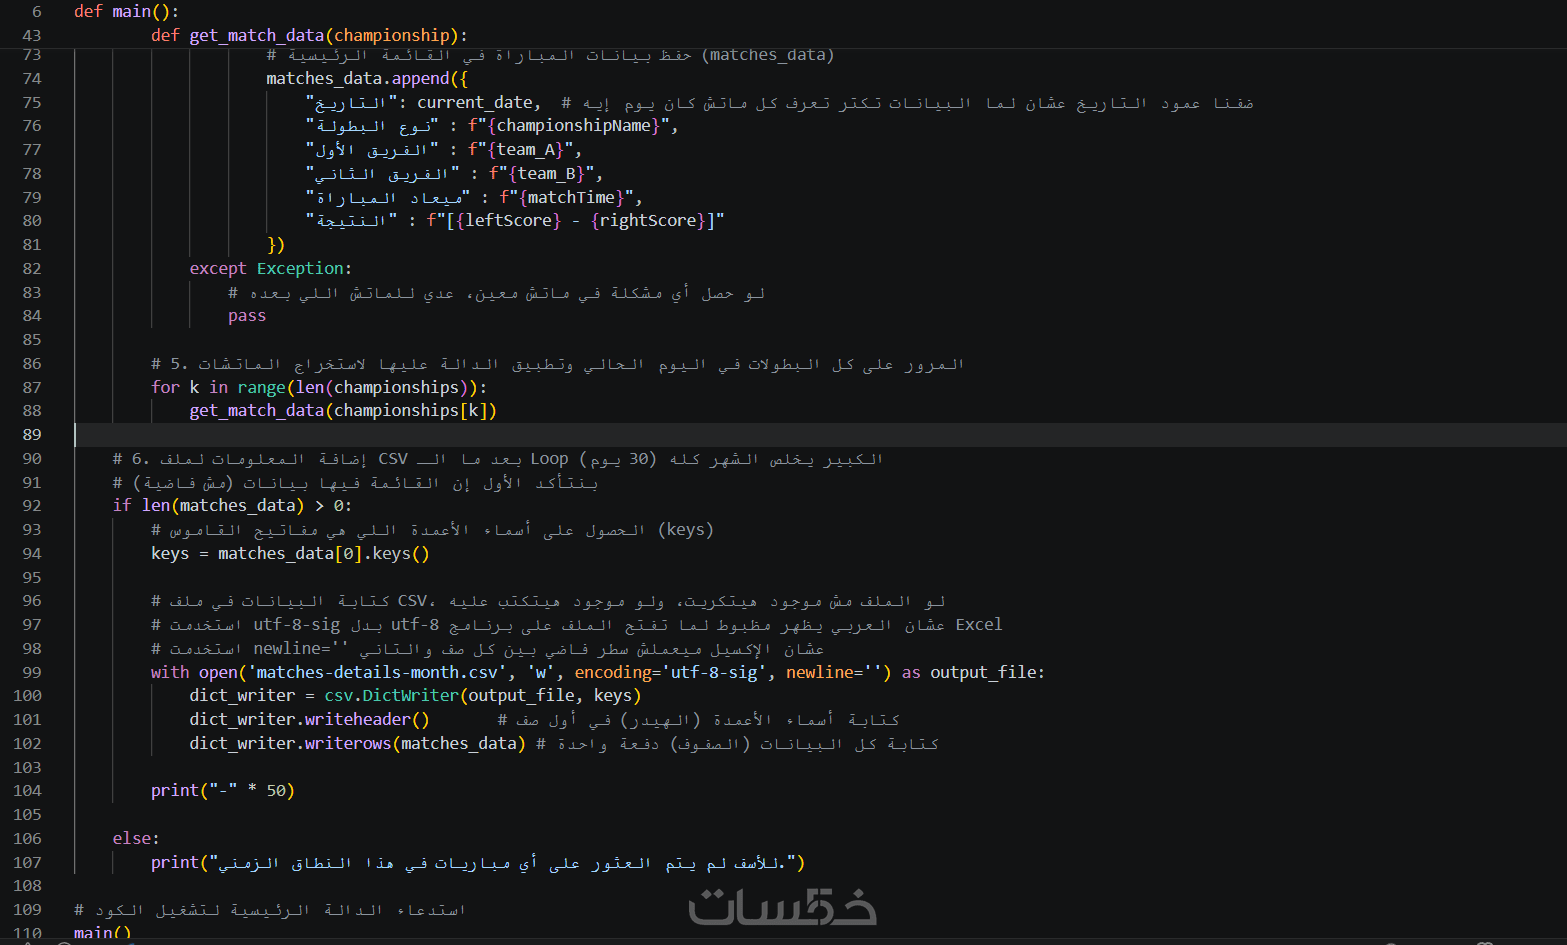Select line number 74 in the gutter
This screenshot has height=945, width=1567.
[32, 78]
